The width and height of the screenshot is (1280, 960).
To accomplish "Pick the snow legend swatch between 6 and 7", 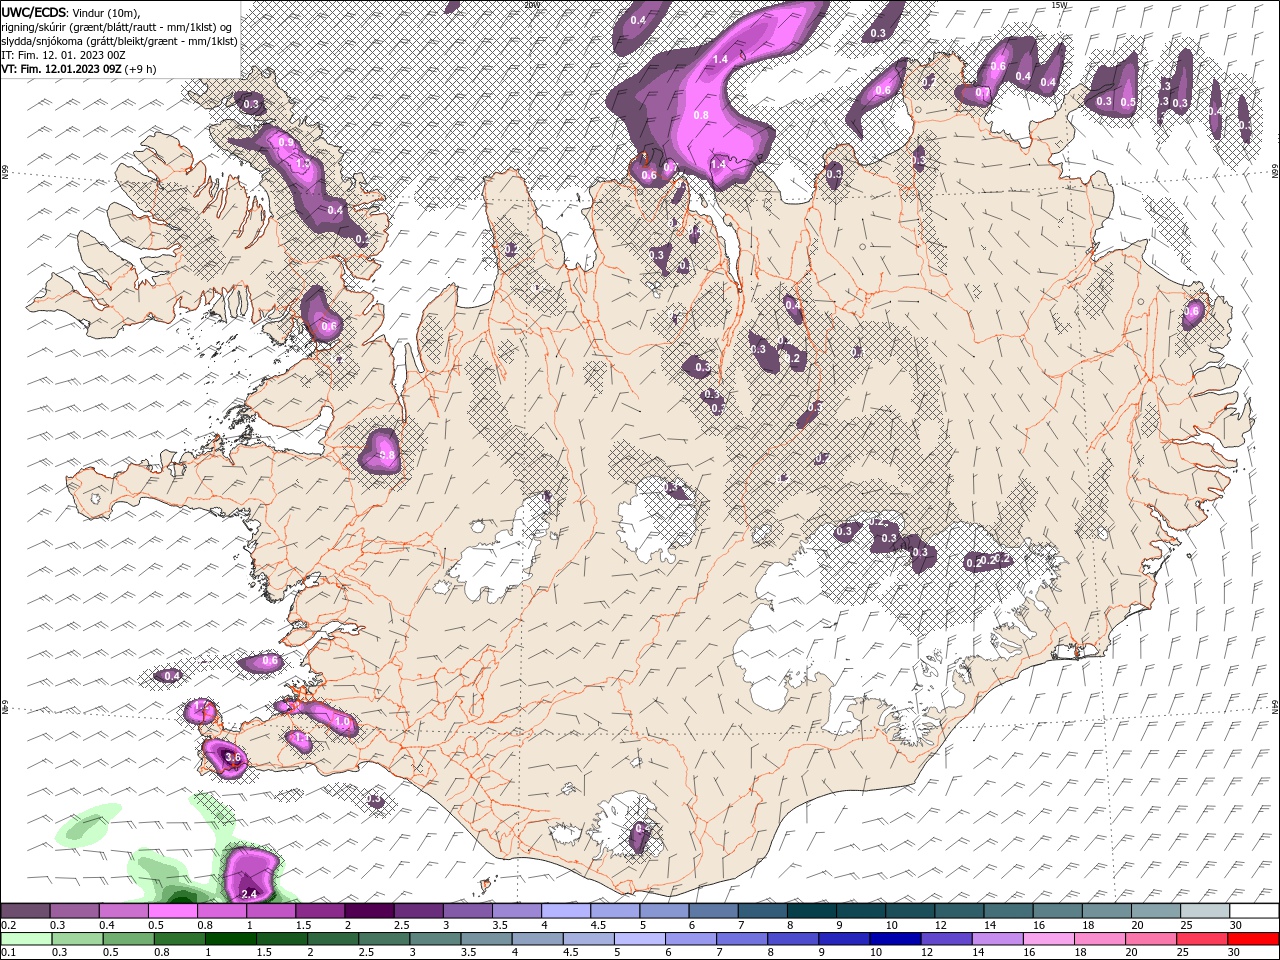I will tap(713, 911).
